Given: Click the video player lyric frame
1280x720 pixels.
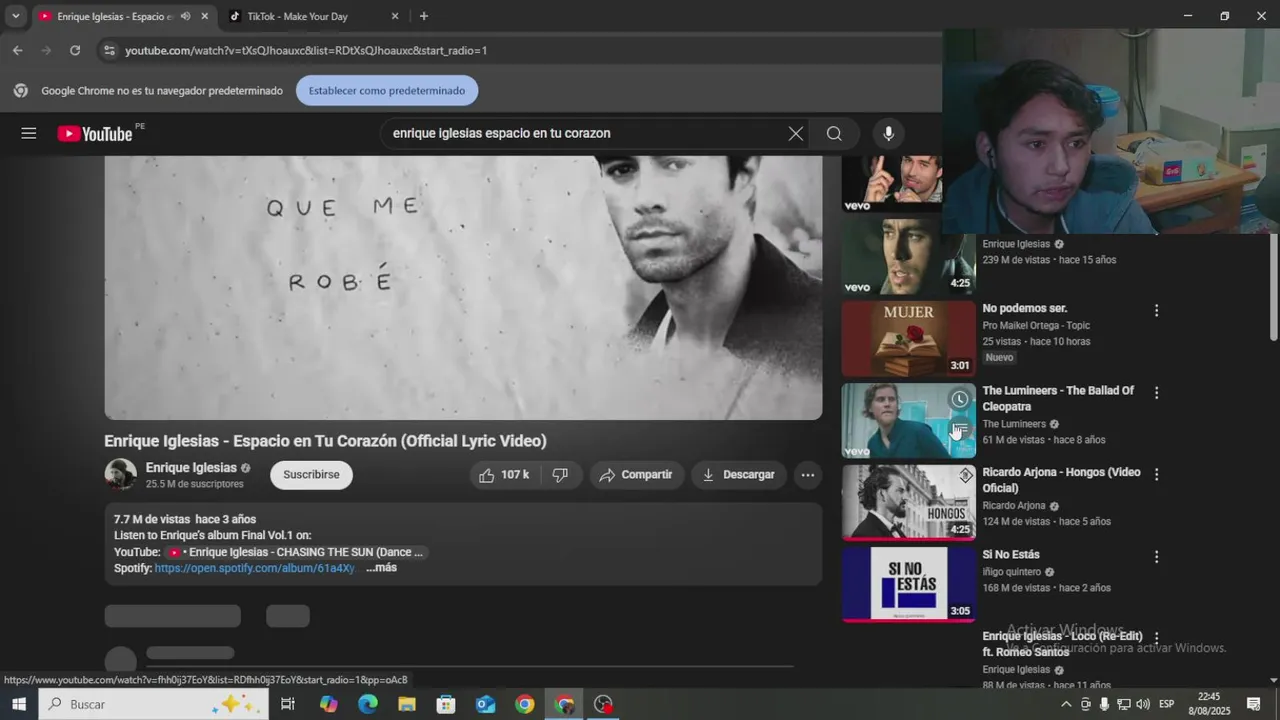Looking at the screenshot, I should pos(463,287).
